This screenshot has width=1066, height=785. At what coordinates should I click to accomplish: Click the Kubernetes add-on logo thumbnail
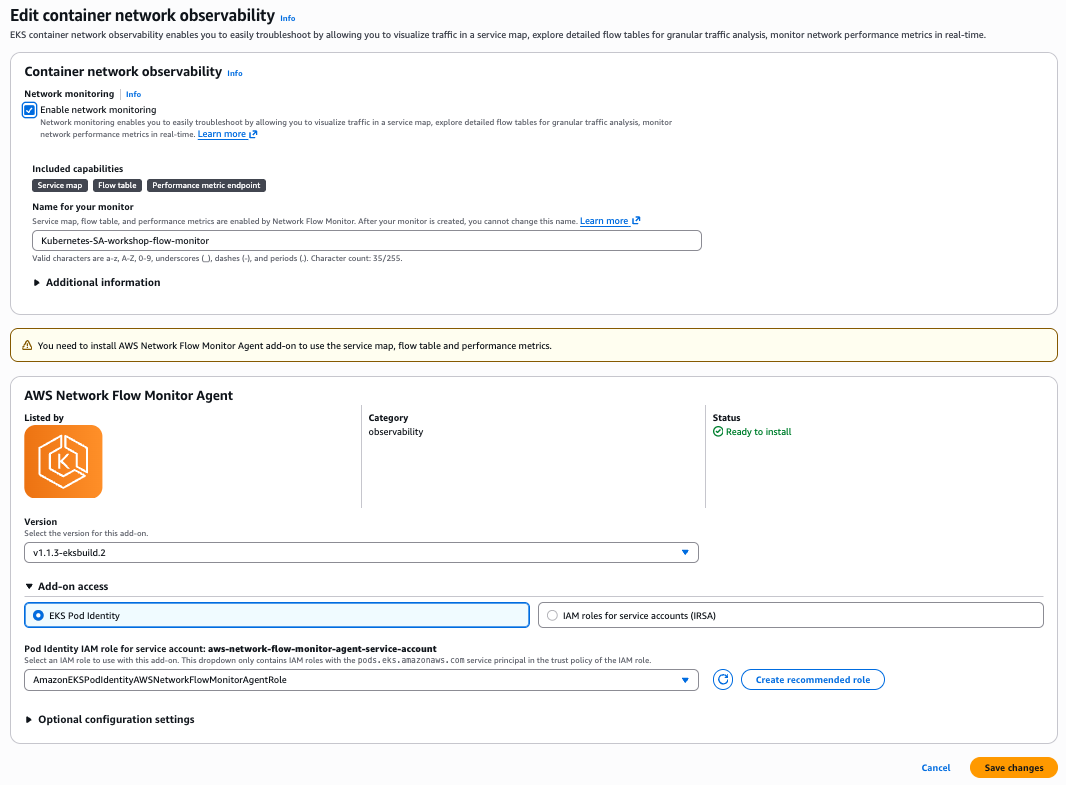63,461
